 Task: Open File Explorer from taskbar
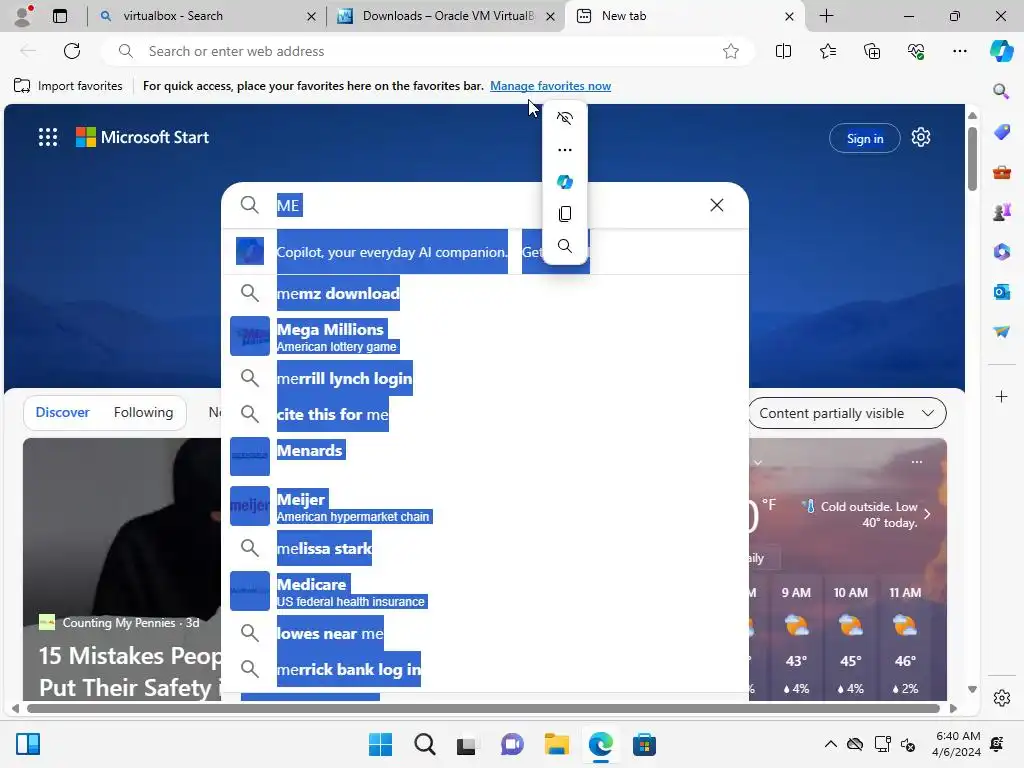pyautogui.click(x=556, y=744)
